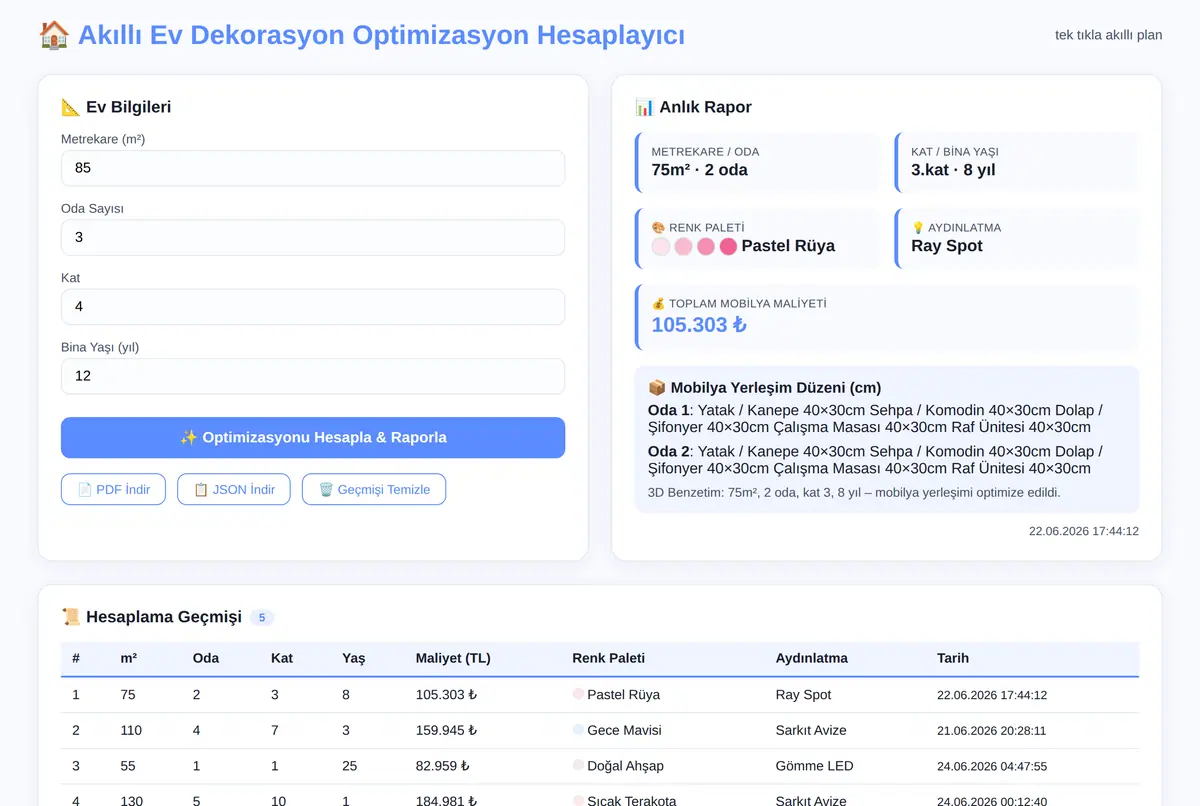The height and width of the screenshot is (806, 1200).
Task: Click m² value 110 in history table
Action: point(131,730)
